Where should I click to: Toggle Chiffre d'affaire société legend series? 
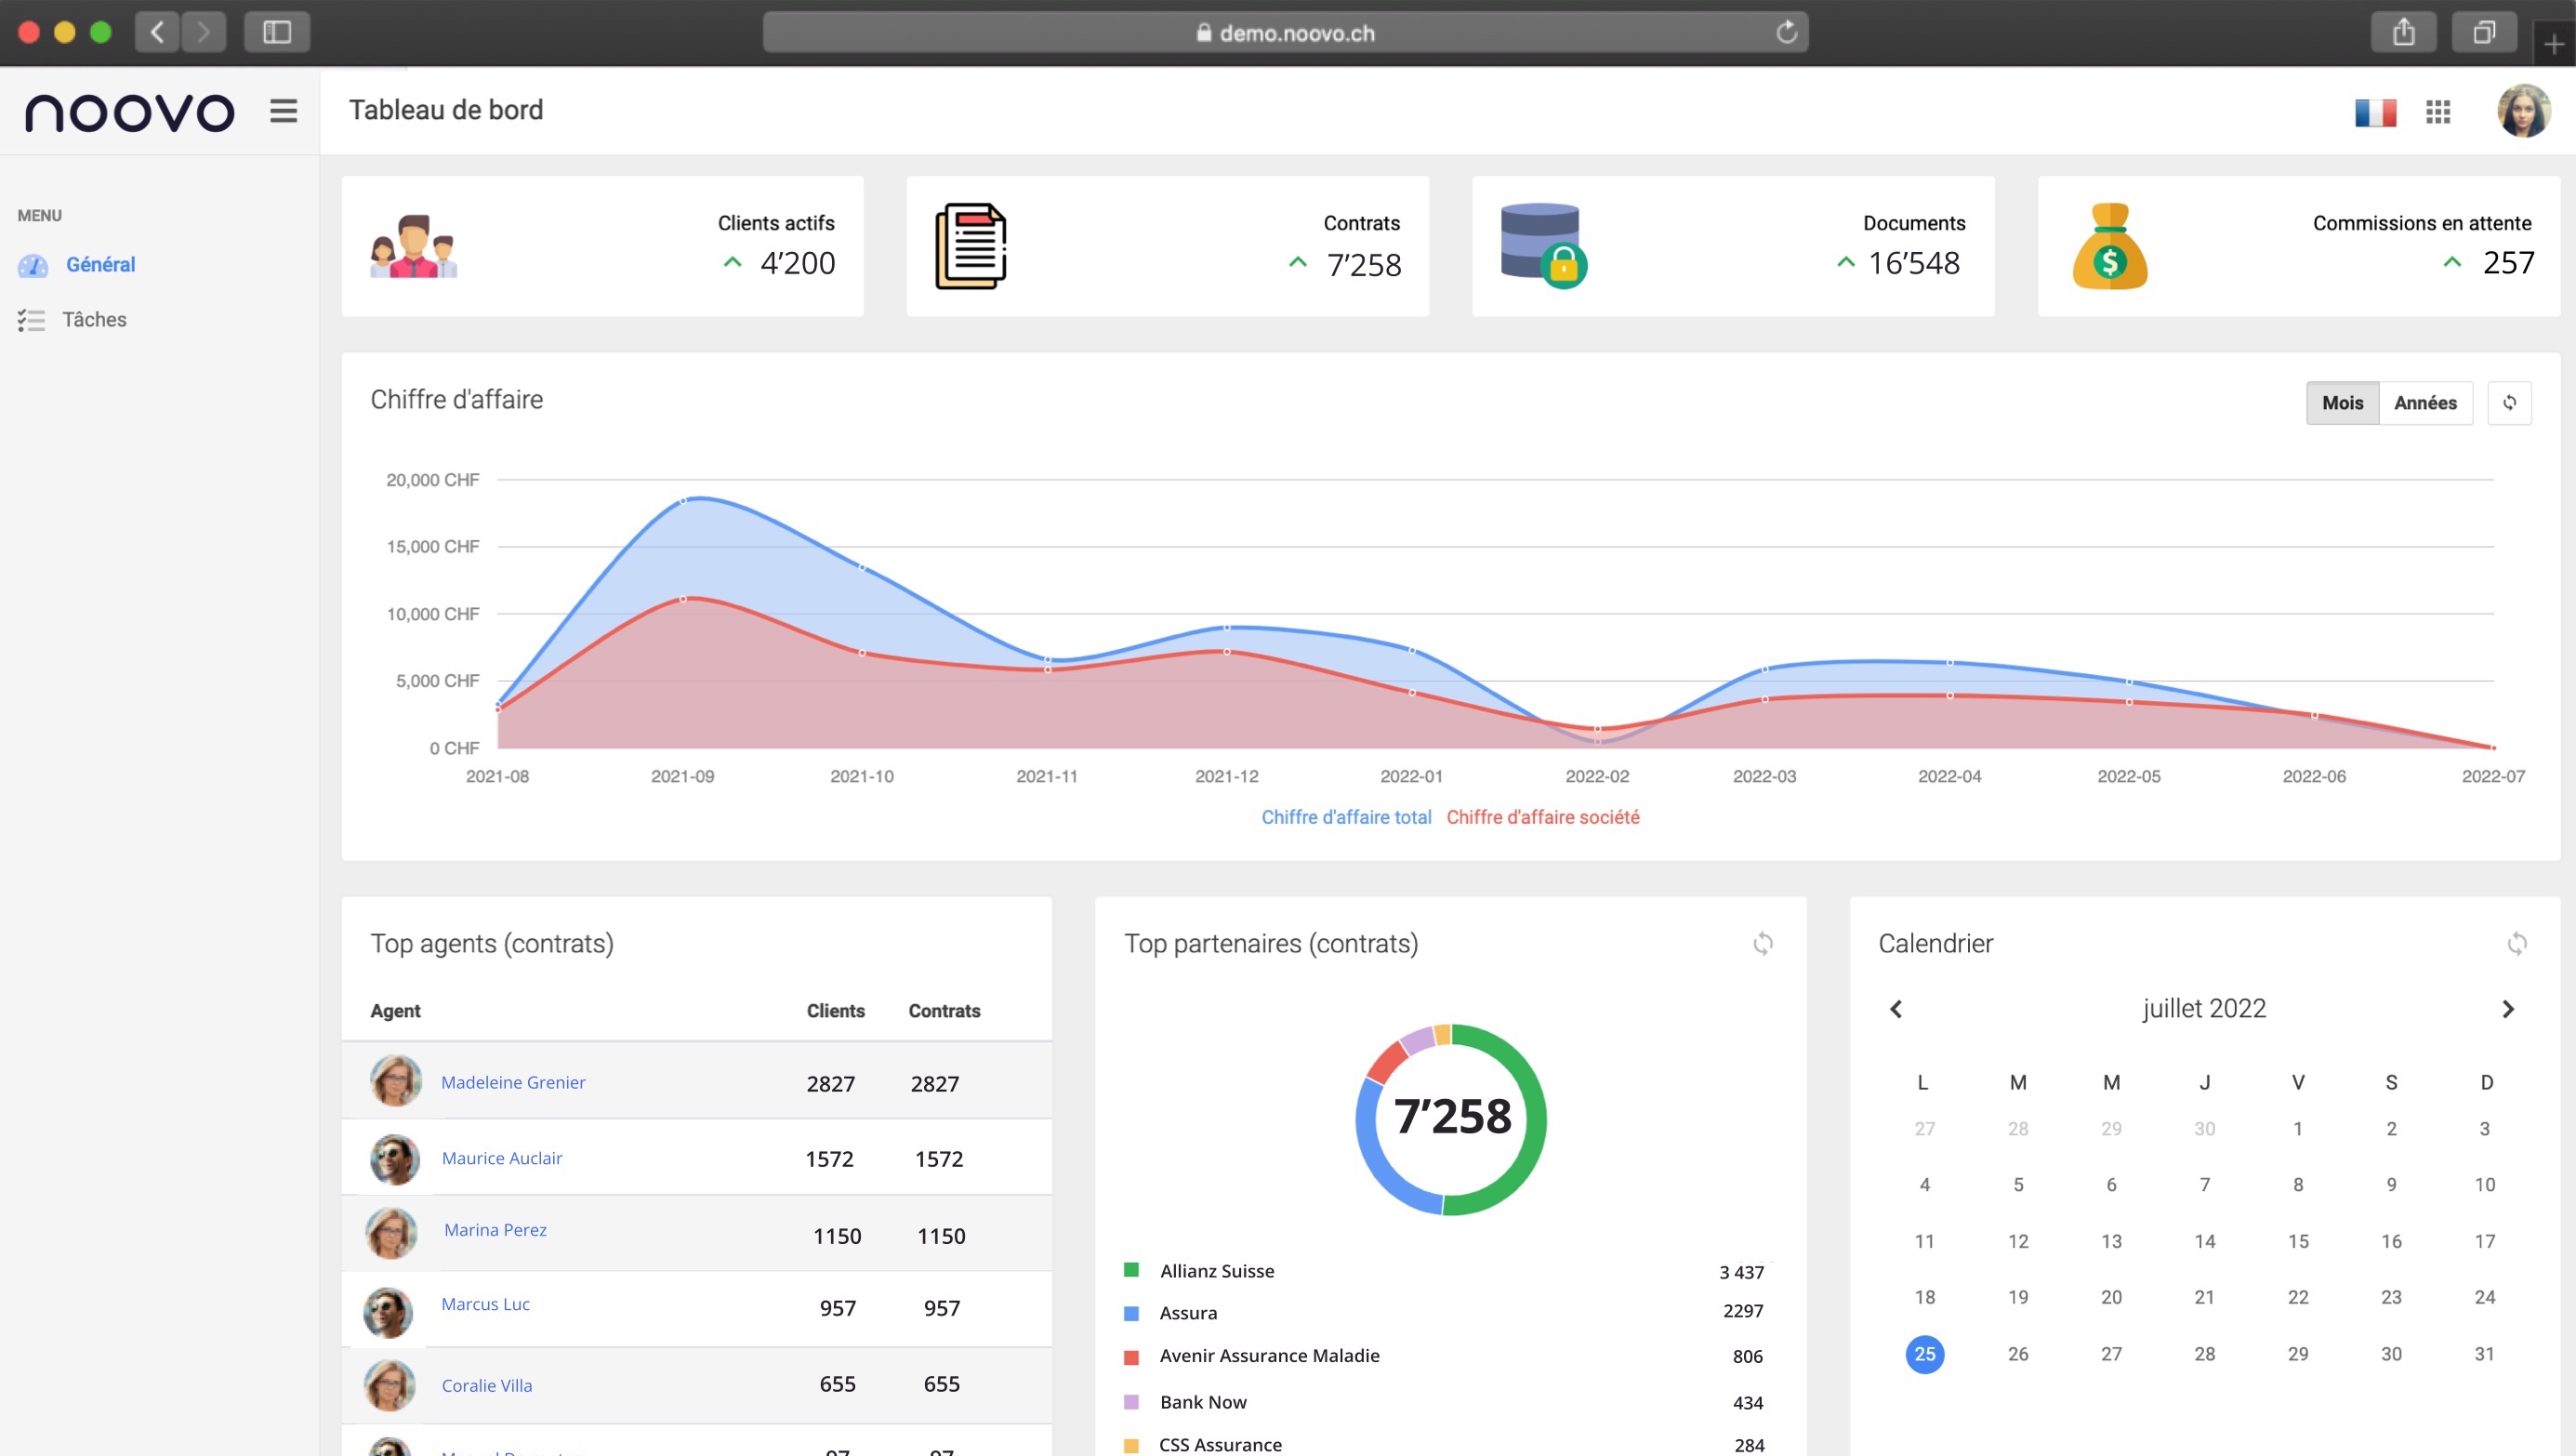click(x=1542, y=817)
